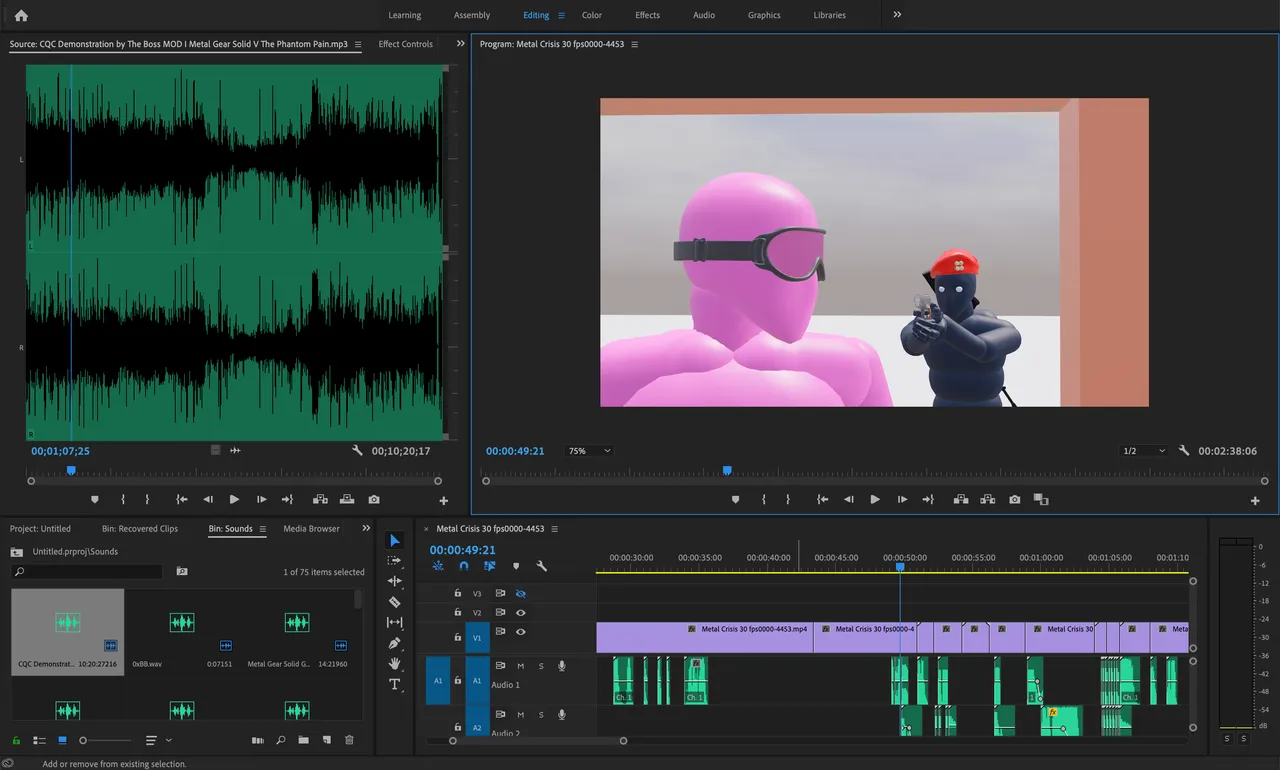Toggle V2 track output eye
The width and height of the screenshot is (1280, 770).
(x=520, y=612)
